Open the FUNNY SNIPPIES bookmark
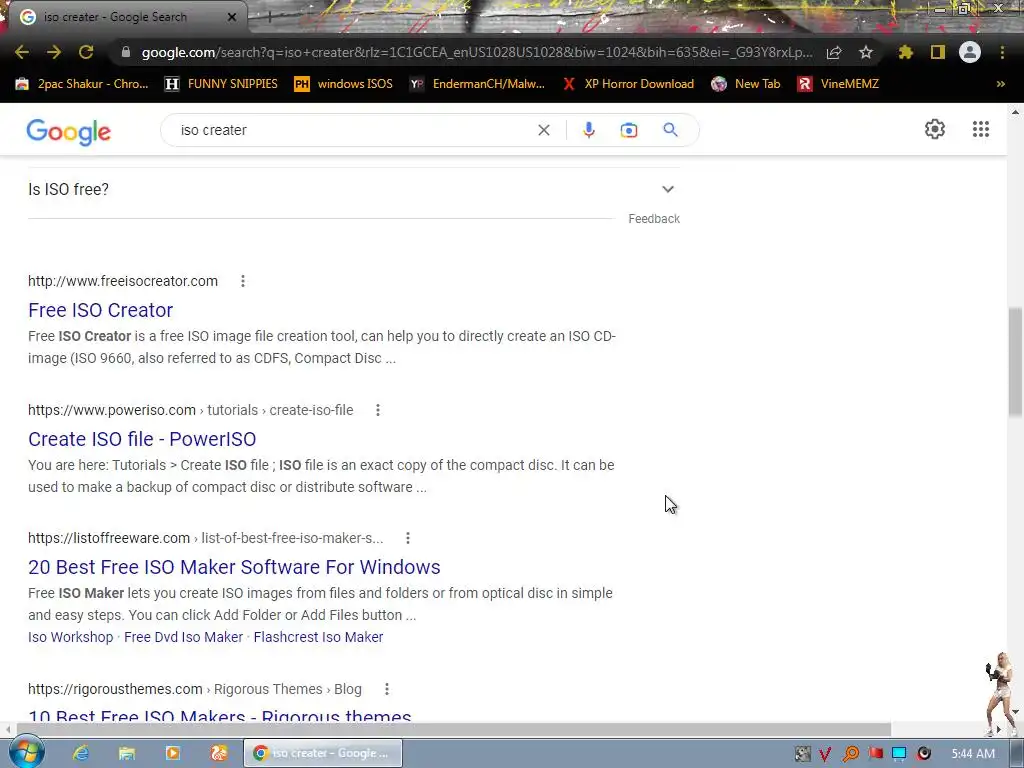Screen dimensions: 1024x768 (x=221, y=84)
